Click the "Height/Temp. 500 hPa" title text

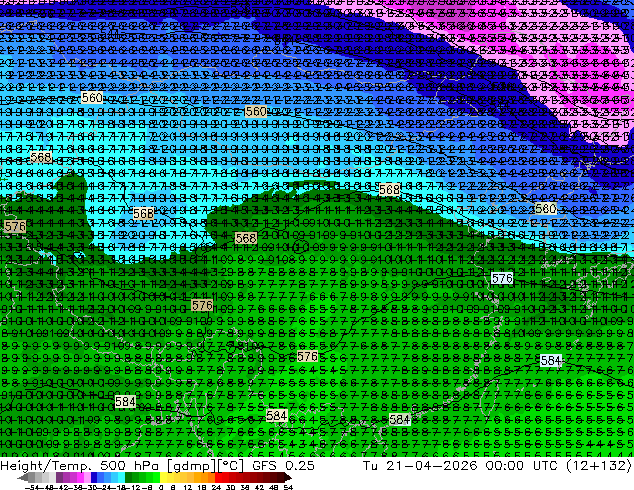(81, 465)
